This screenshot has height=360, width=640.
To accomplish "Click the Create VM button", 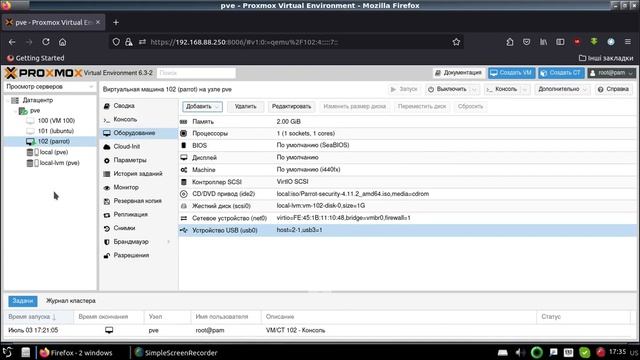I will point(511,73).
